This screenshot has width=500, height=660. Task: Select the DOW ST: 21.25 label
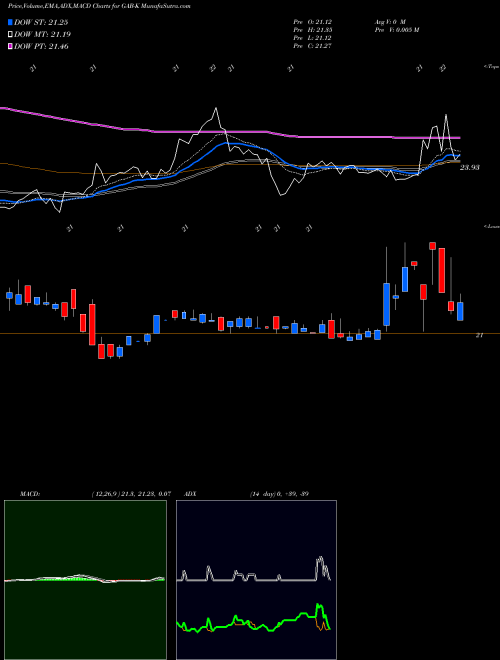(41, 22)
